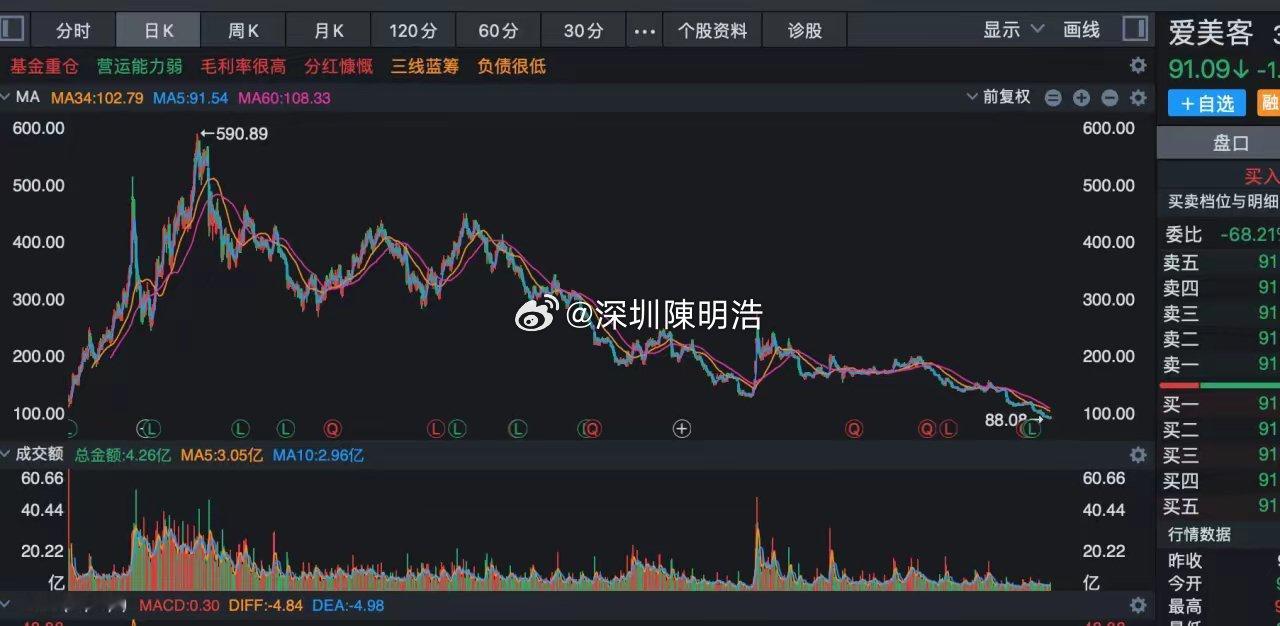1280x626 pixels.
Task: Open the 诊股 diagnosis button
Action: click(x=805, y=30)
